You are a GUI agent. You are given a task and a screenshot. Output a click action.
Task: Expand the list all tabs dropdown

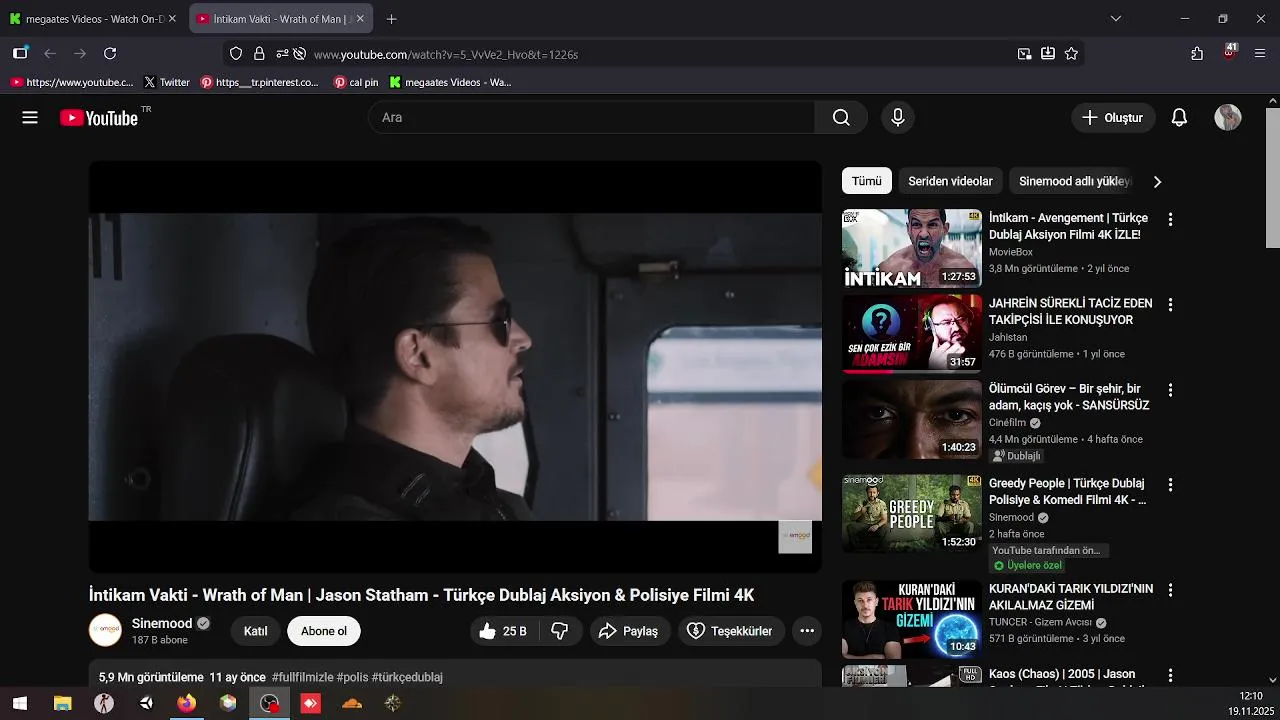click(x=1116, y=19)
